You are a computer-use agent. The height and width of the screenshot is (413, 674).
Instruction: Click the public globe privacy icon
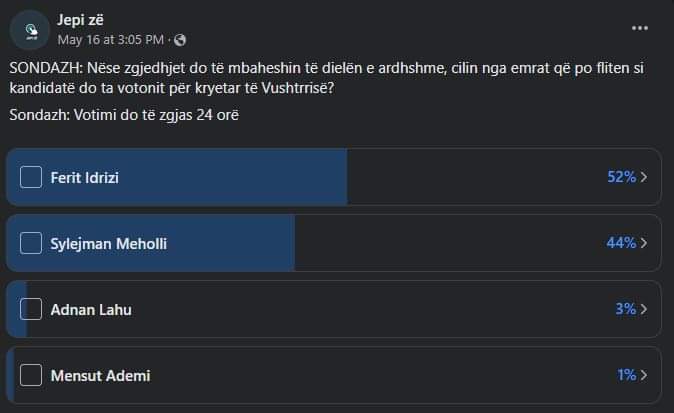[180, 40]
